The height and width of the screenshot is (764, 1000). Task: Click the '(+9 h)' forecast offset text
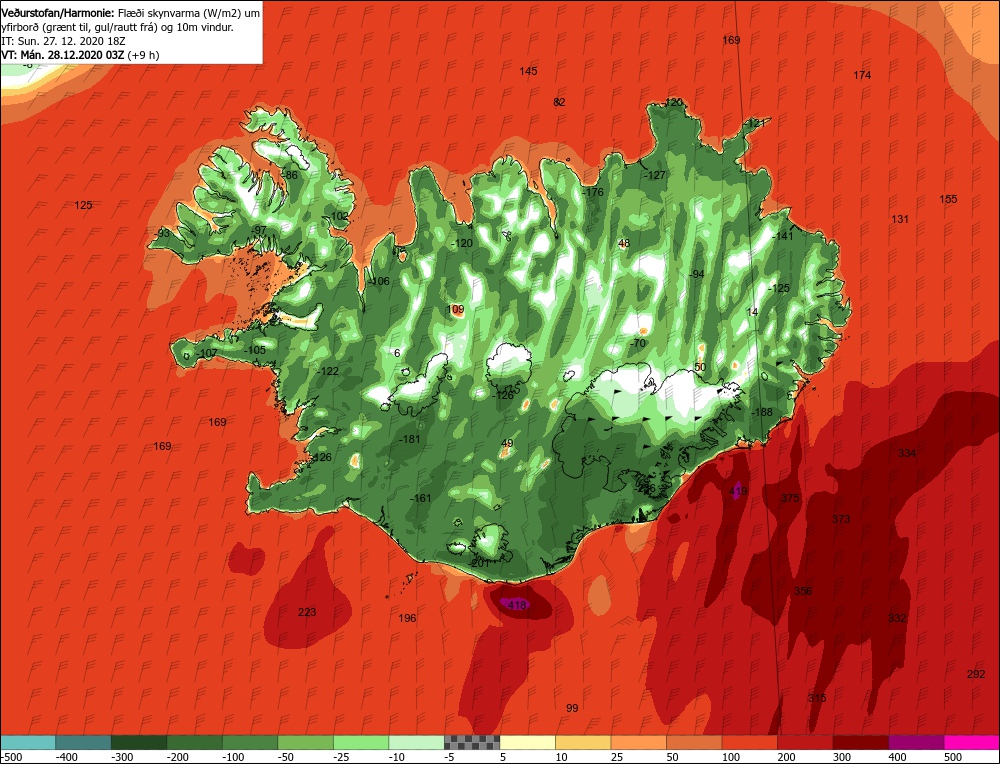(143, 55)
